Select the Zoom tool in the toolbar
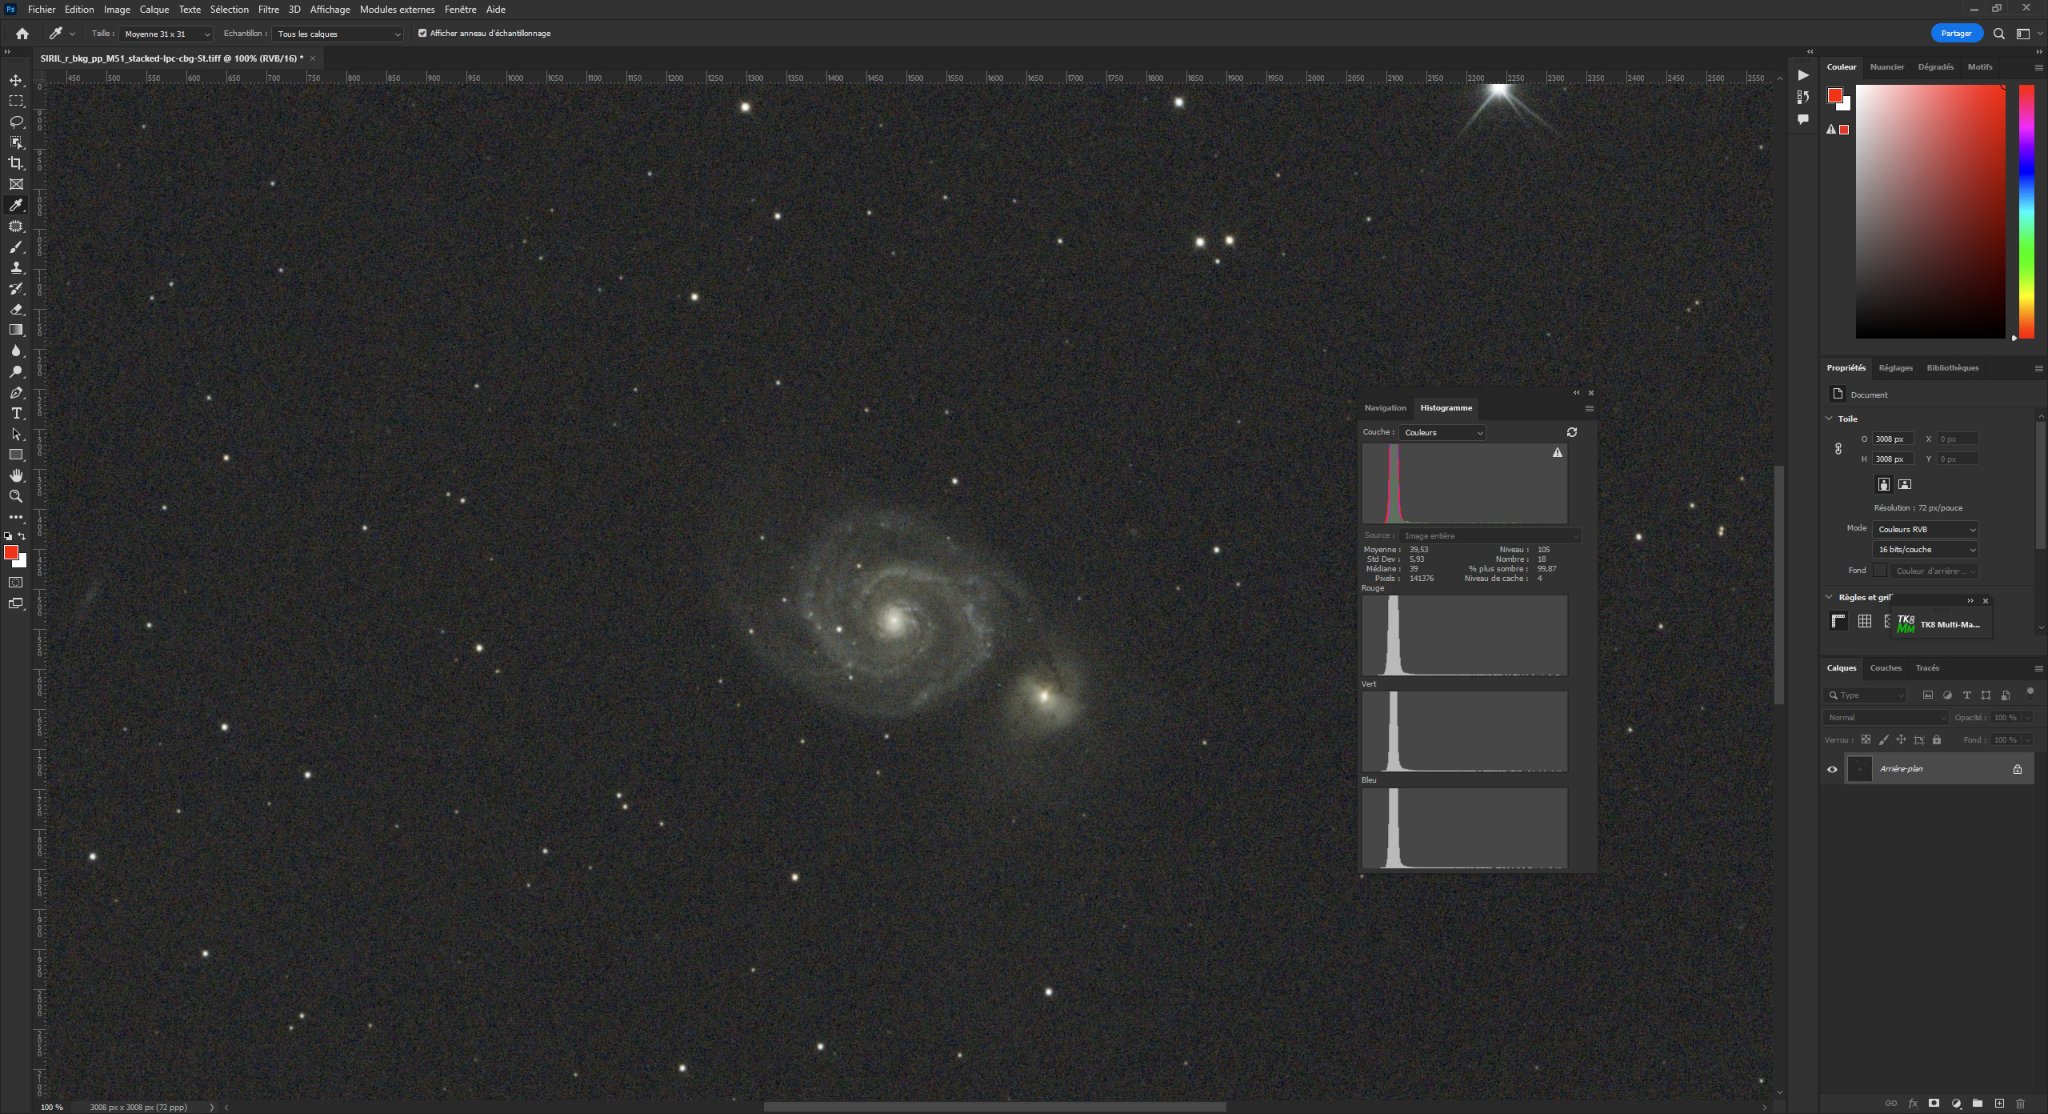The height and width of the screenshot is (1114, 2048). coord(16,497)
